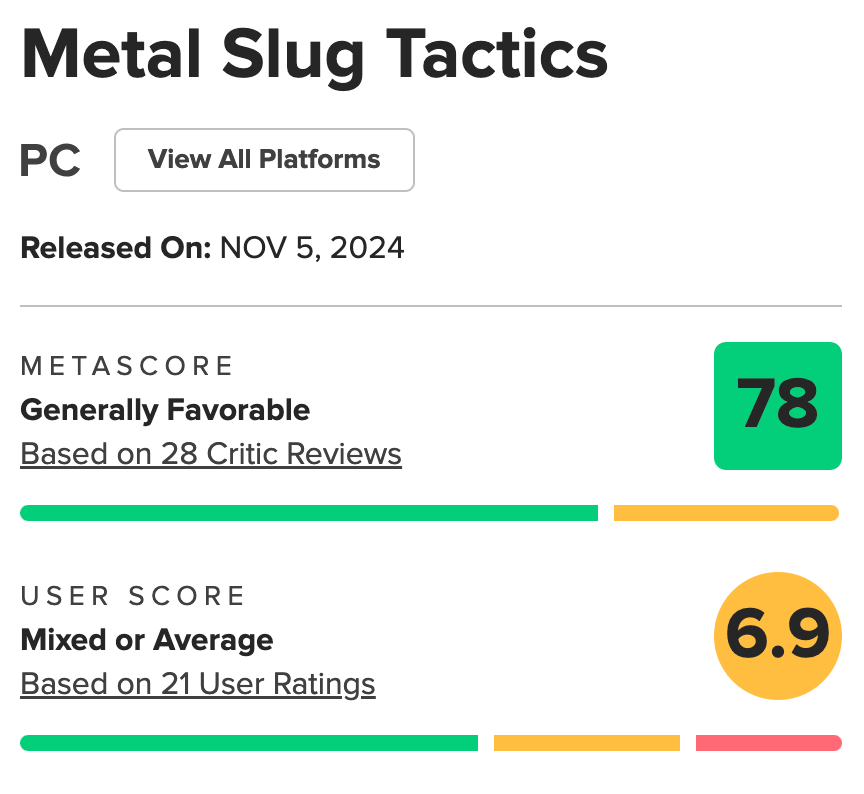Image resolution: width=864 pixels, height=794 pixels.
Task: Click the Mixed or Average verdict text
Action: click(x=147, y=640)
